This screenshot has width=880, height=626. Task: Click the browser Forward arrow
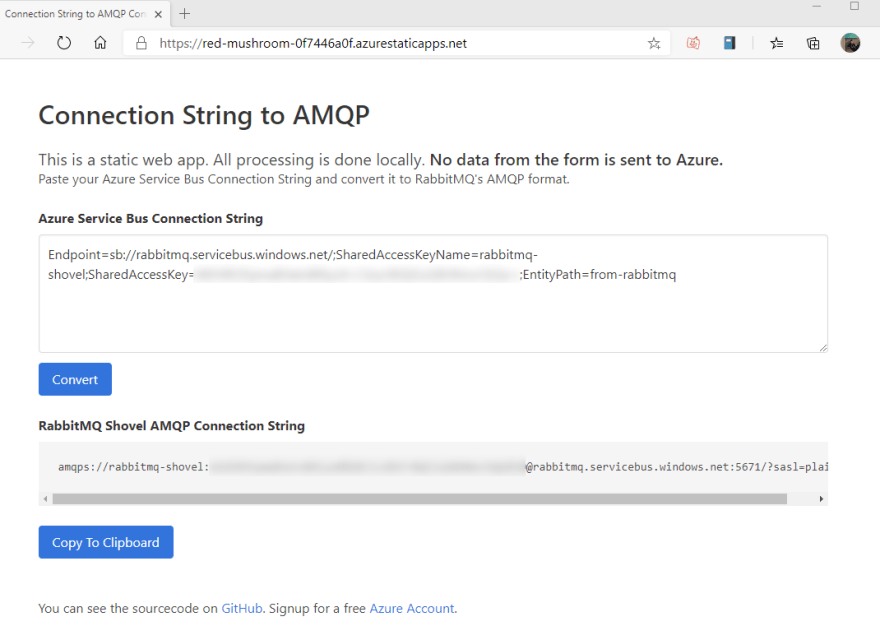(28, 43)
